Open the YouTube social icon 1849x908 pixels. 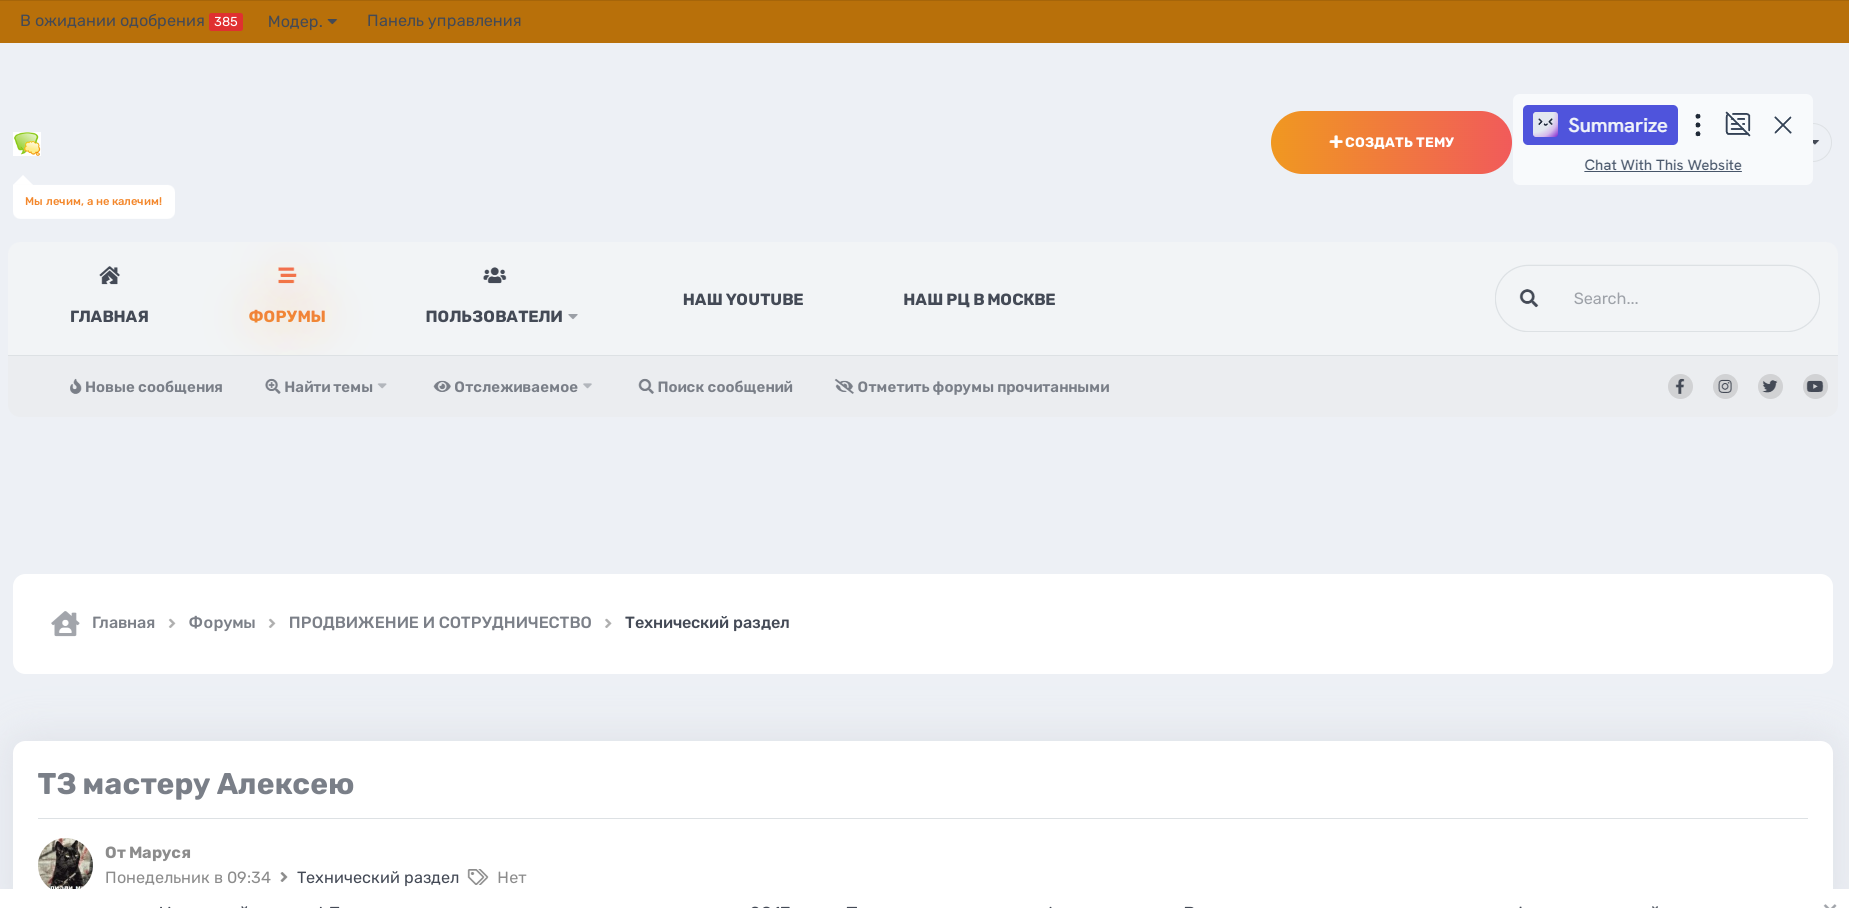(x=1815, y=386)
